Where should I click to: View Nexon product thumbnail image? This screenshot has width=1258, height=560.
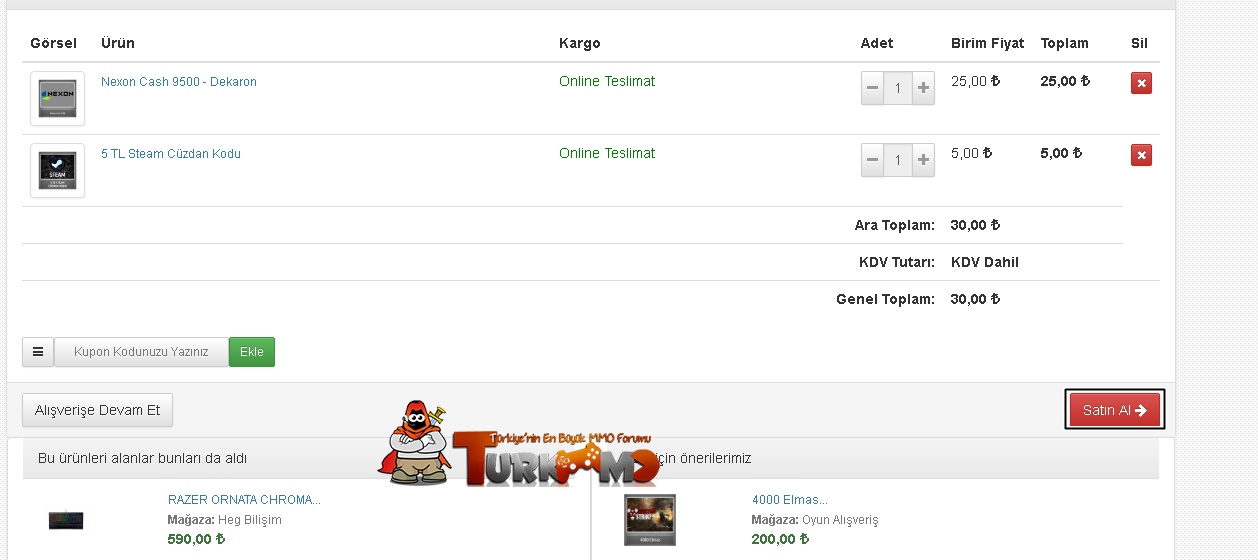(57, 99)
